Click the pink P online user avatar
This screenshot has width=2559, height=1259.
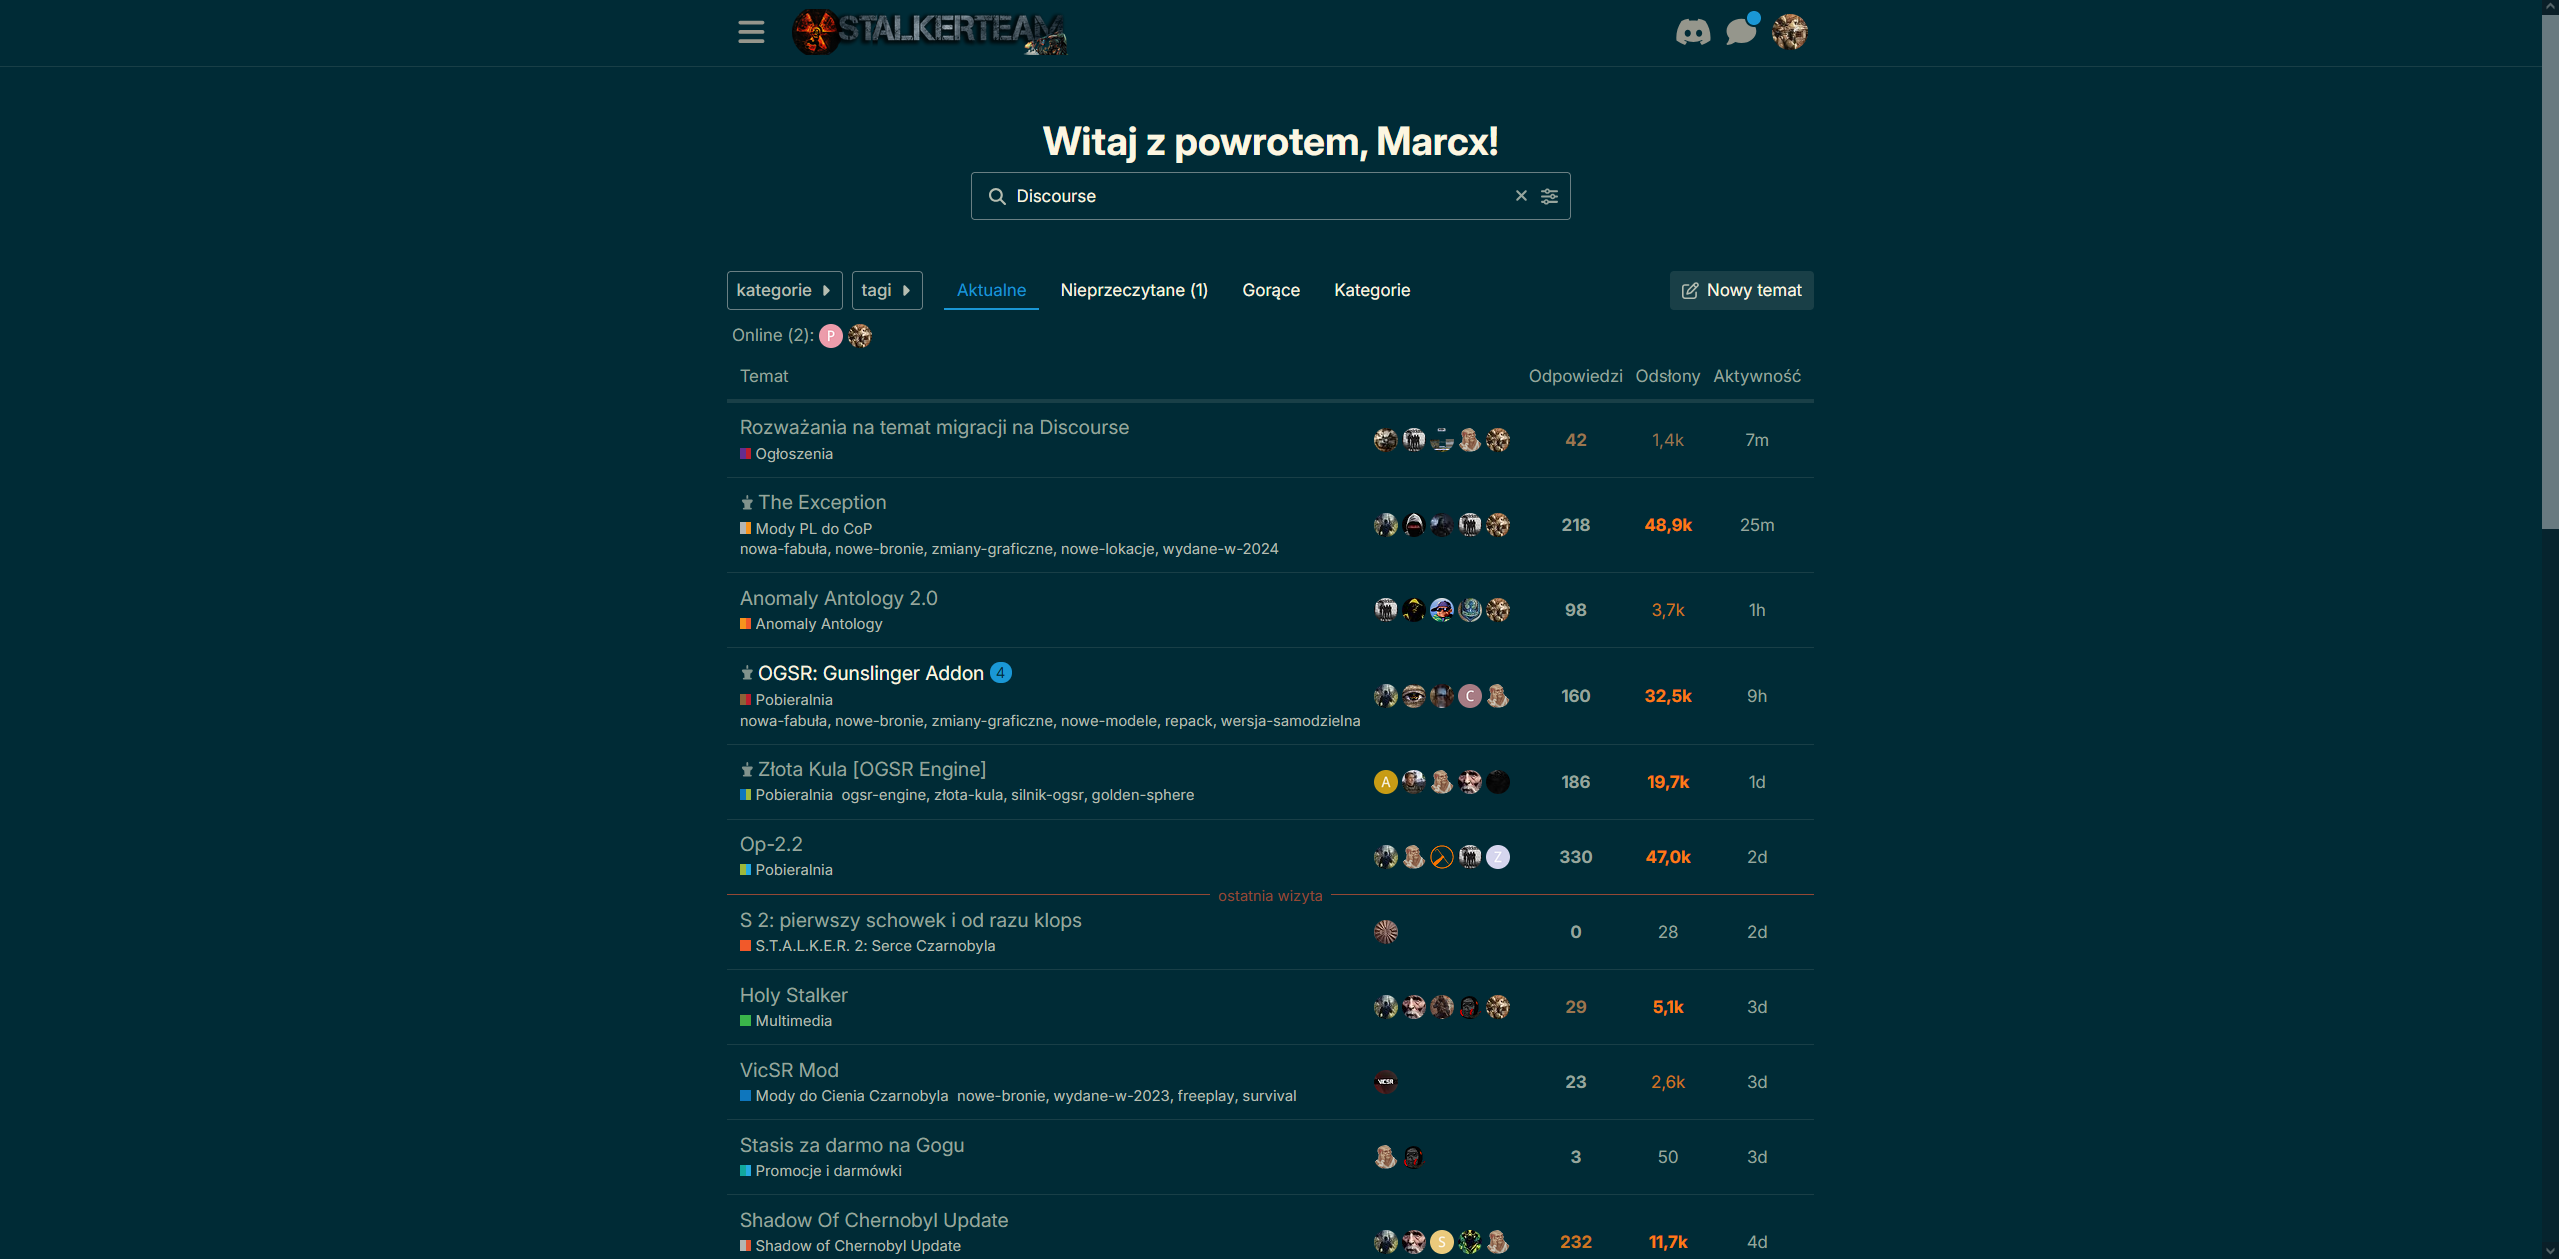[x=831, y=336]
